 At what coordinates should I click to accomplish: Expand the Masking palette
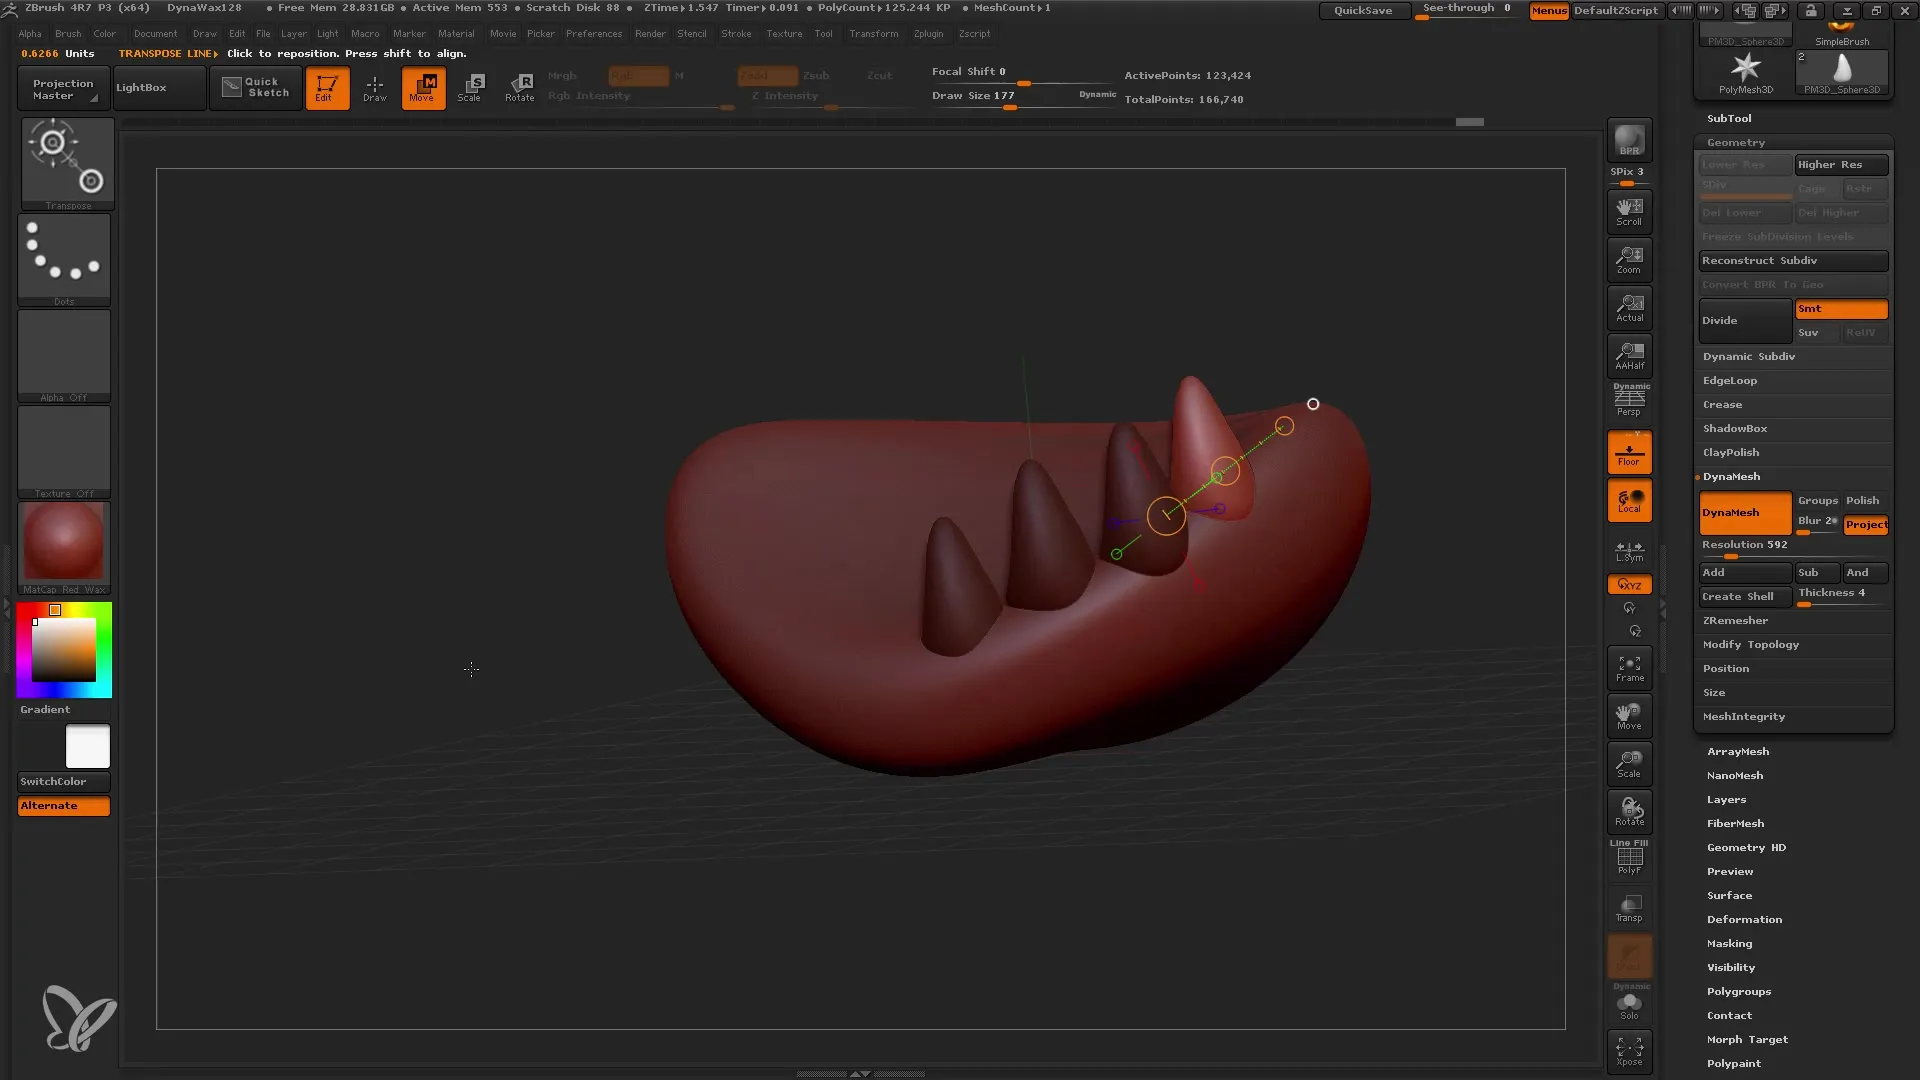pyautogui.click(x=1729, y=943)
